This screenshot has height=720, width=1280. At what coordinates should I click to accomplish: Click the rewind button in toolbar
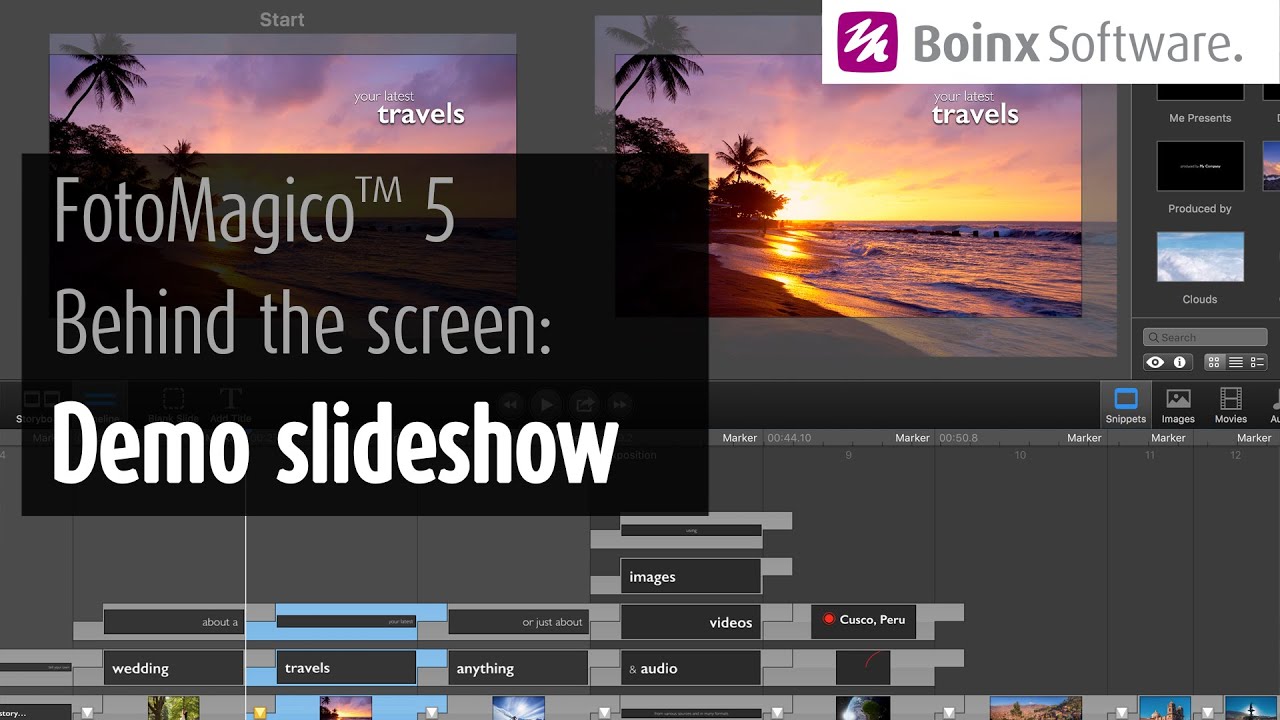pos(510,404)
